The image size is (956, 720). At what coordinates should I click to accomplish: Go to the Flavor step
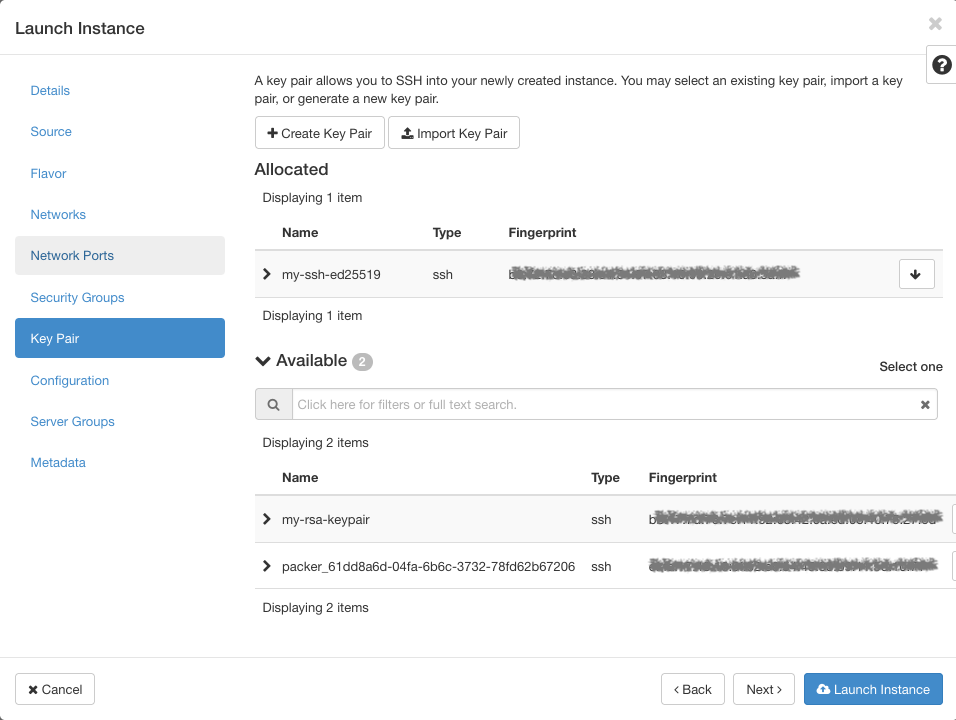point(48,173)
